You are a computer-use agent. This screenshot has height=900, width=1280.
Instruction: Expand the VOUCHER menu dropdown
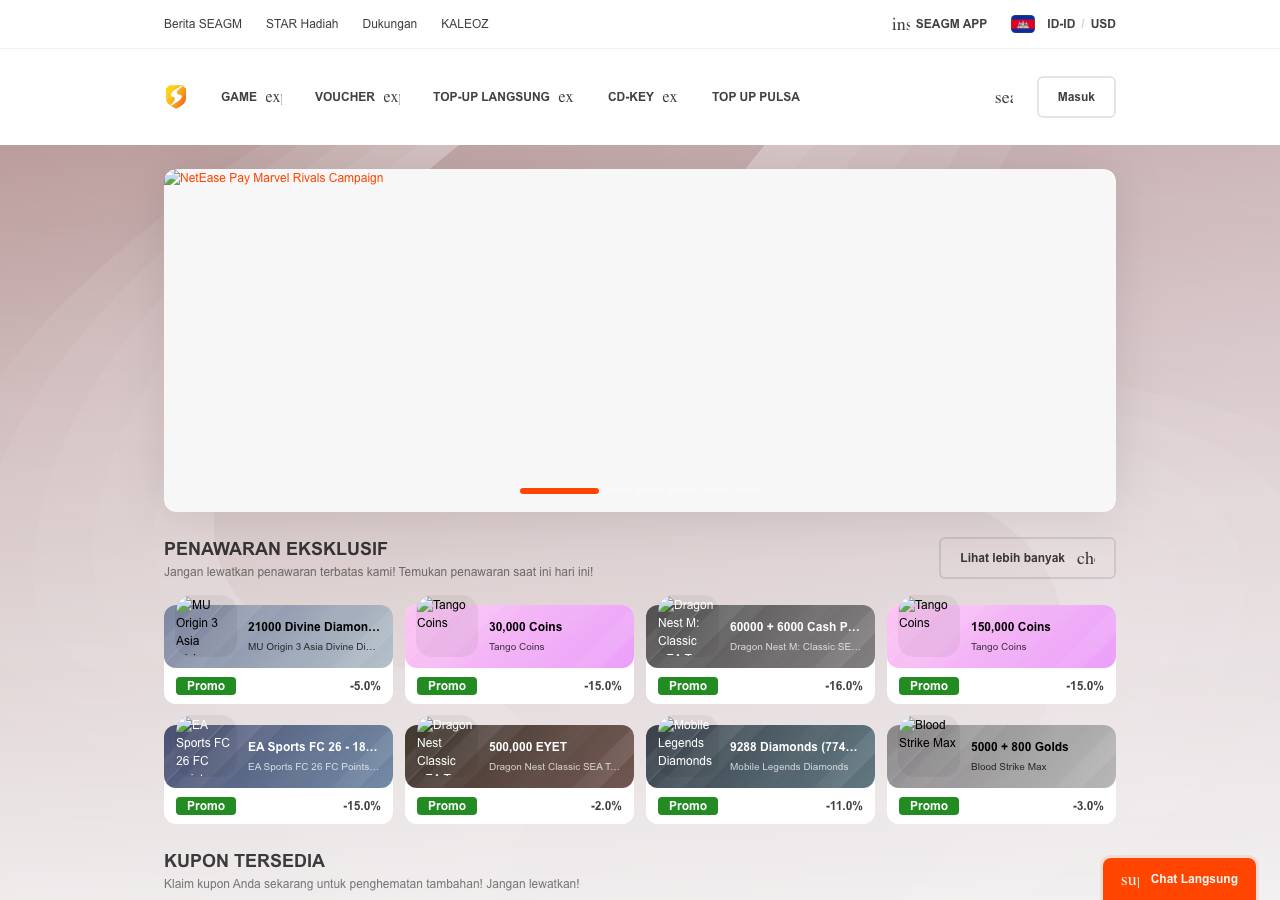[x=392, y=97]
